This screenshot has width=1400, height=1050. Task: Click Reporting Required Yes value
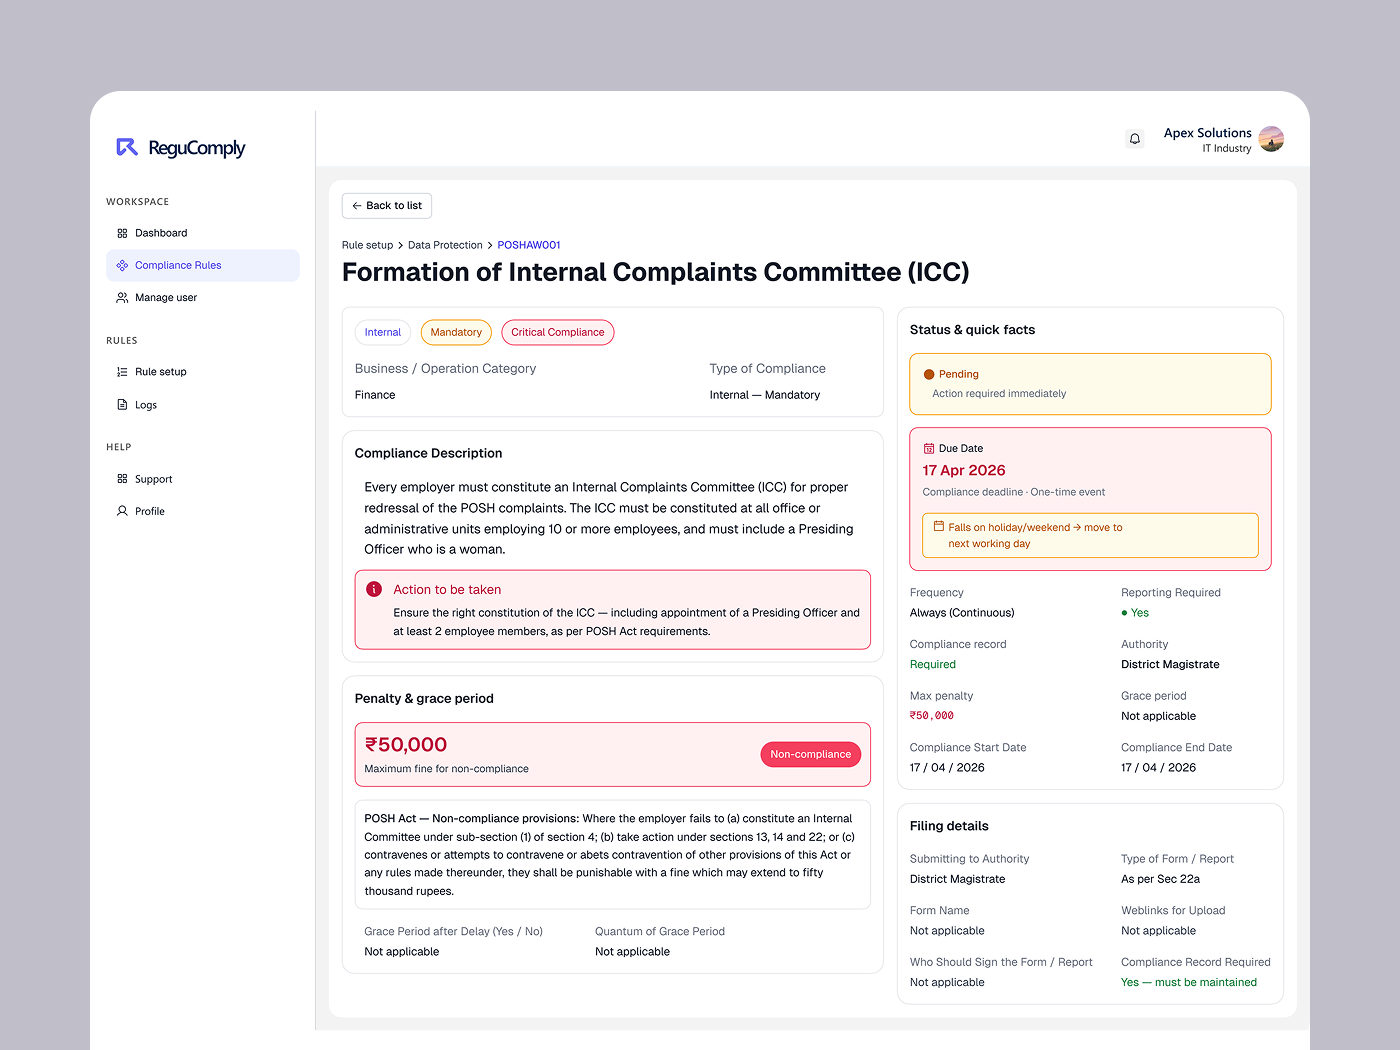1135,613
